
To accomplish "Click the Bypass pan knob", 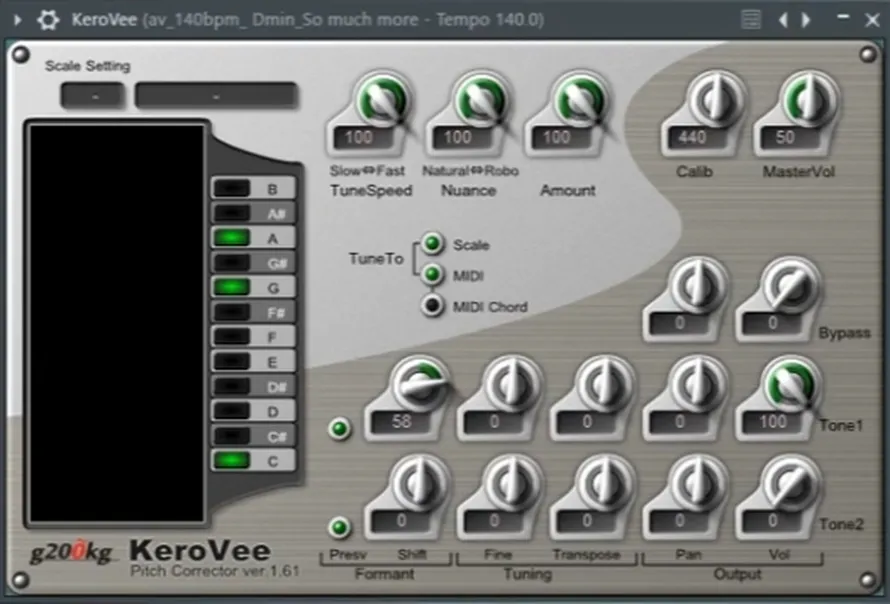I will 698,286.
